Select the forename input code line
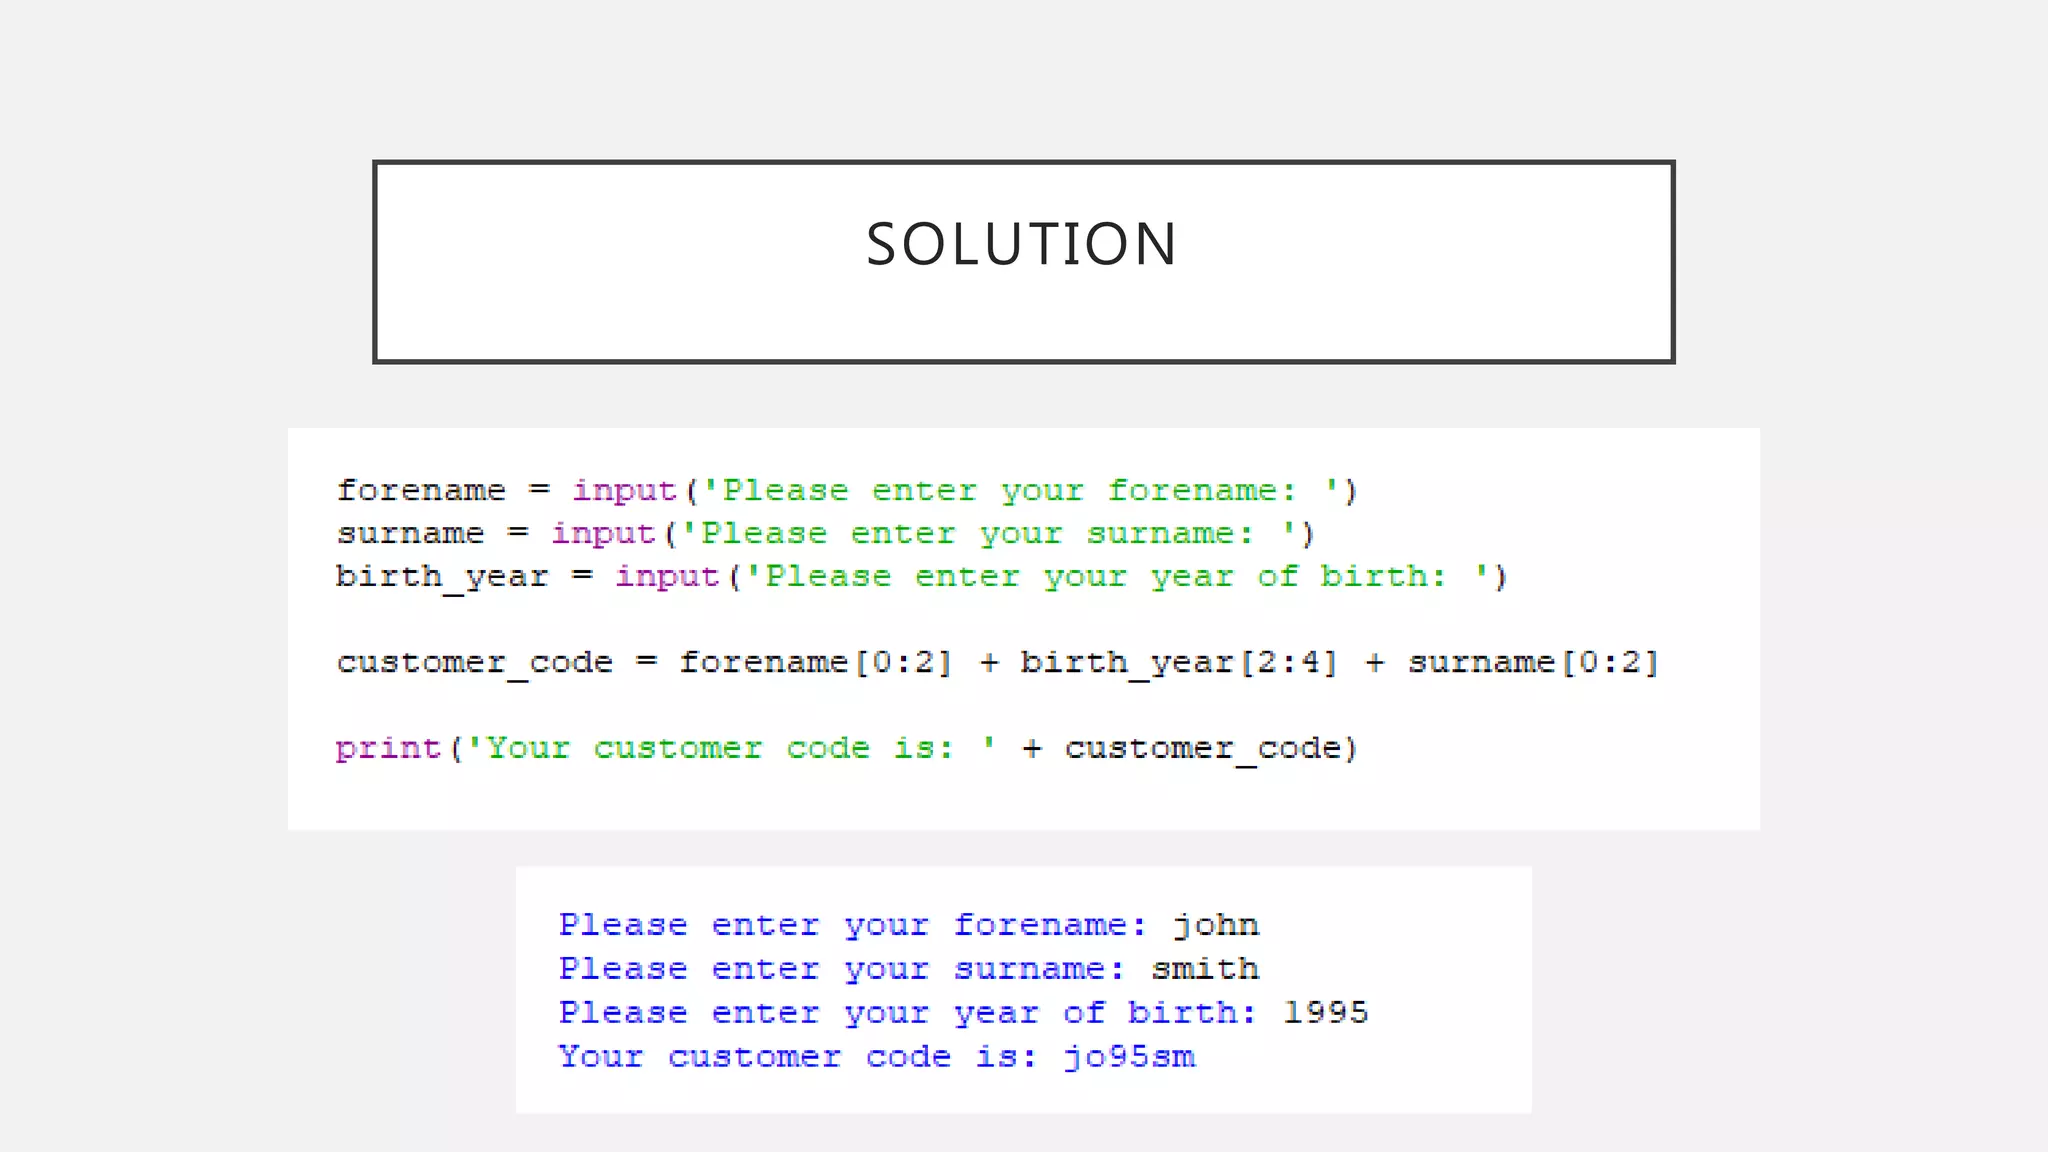 click(x=847, y=491)
